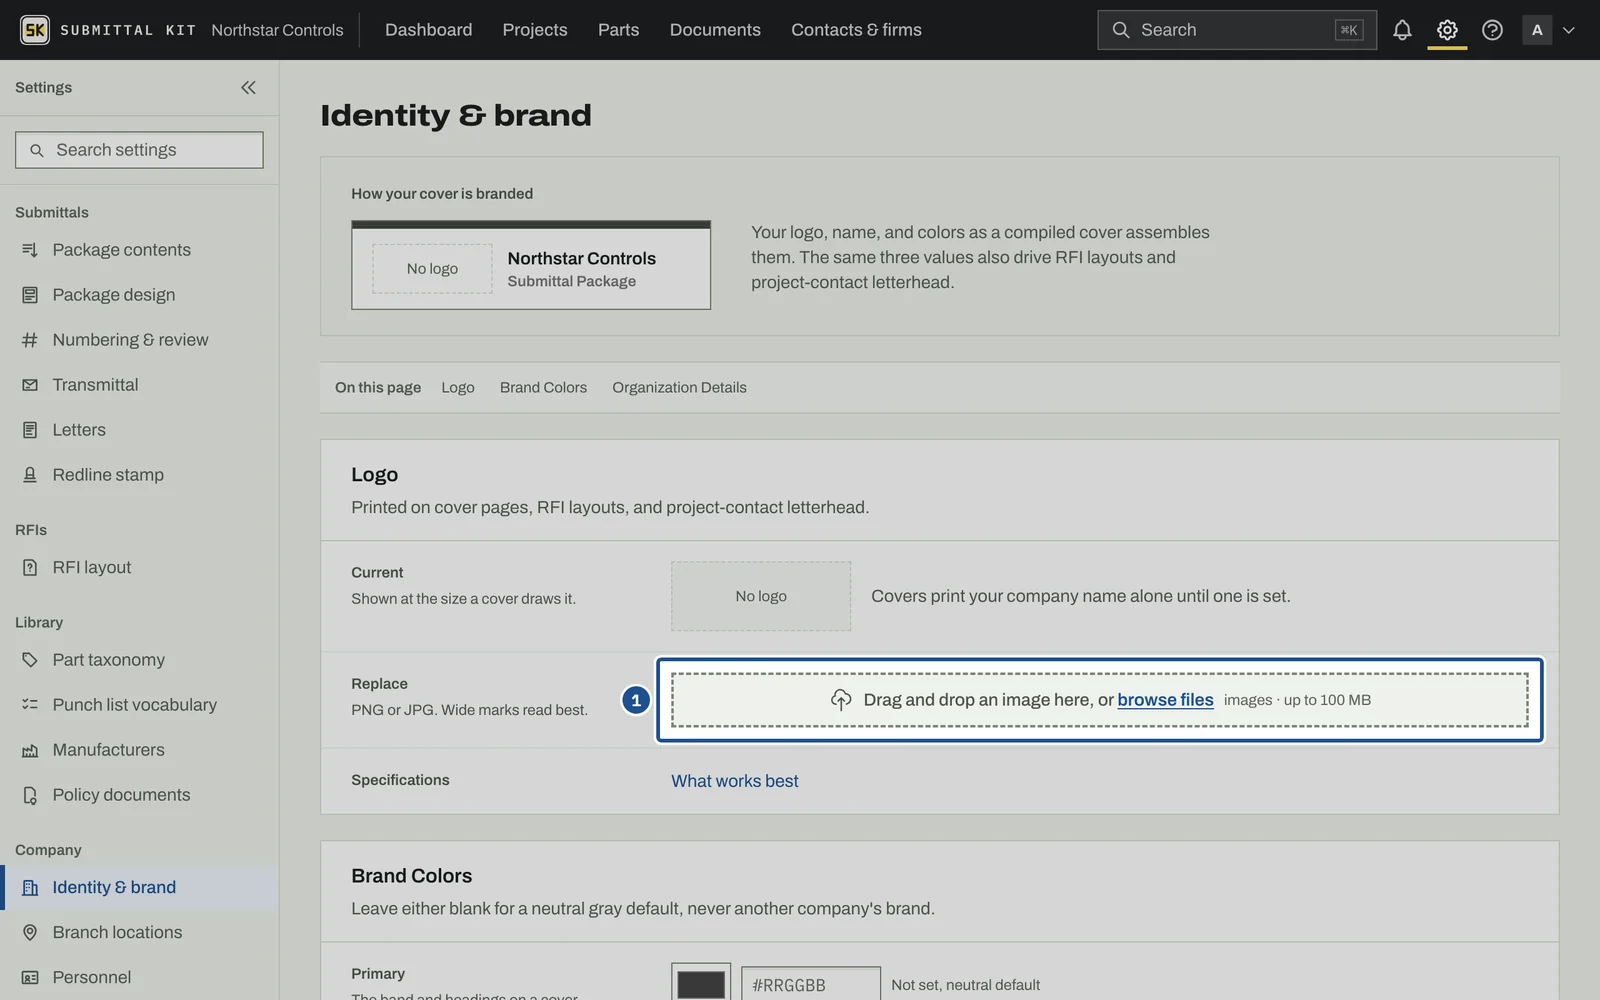The image size is (1600, 1000).
Task: Focus the Search settings field
Action: pos(139,150)
